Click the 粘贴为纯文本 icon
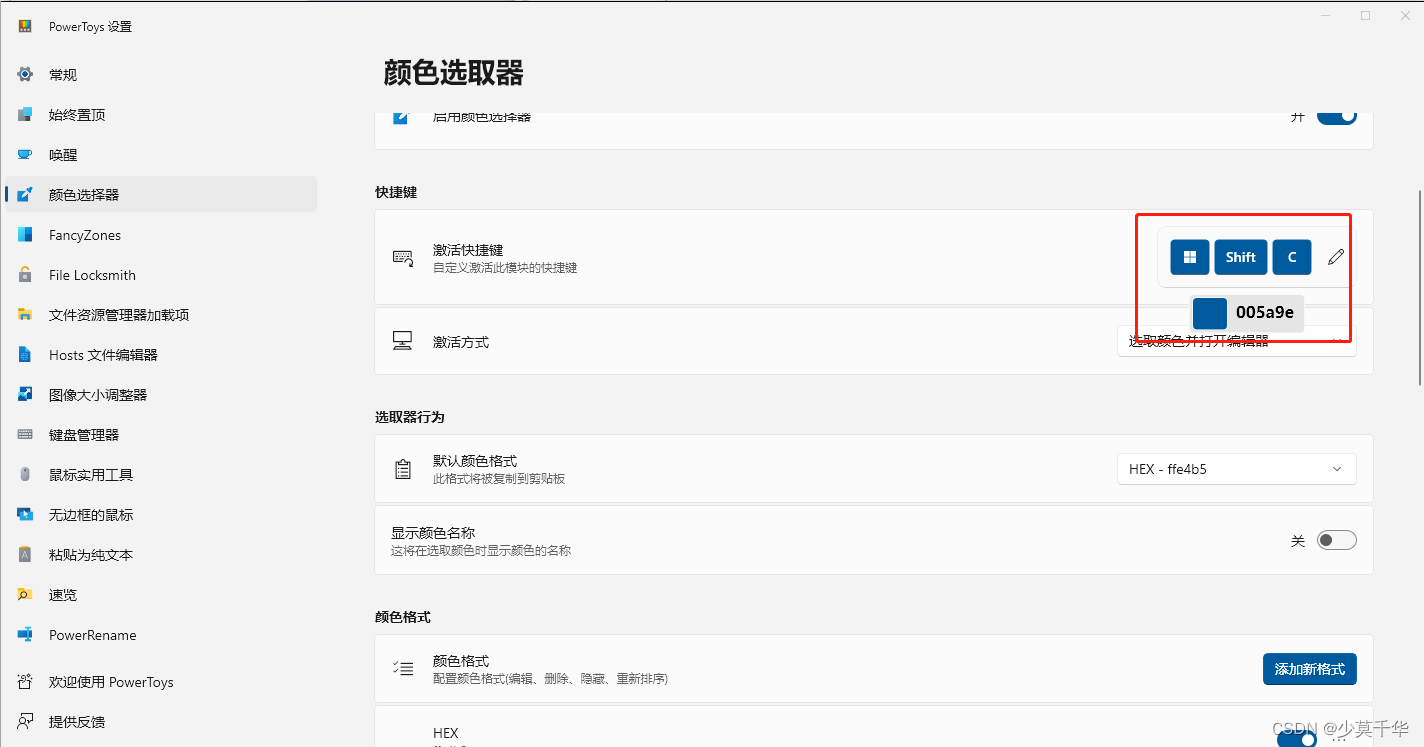The height and width of the screenshot is (747, 1424). (x=26, y=555)
